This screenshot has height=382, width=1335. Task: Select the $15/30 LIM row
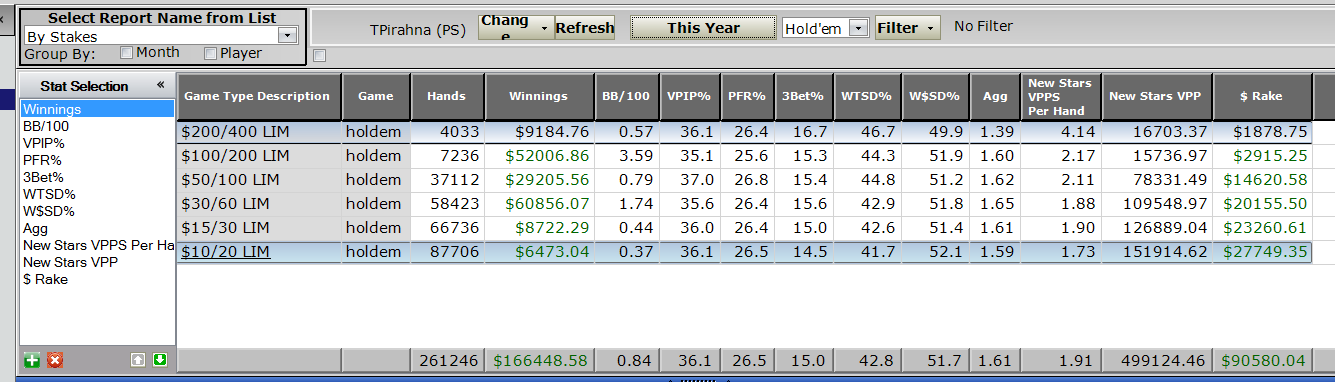click(744, 227)
